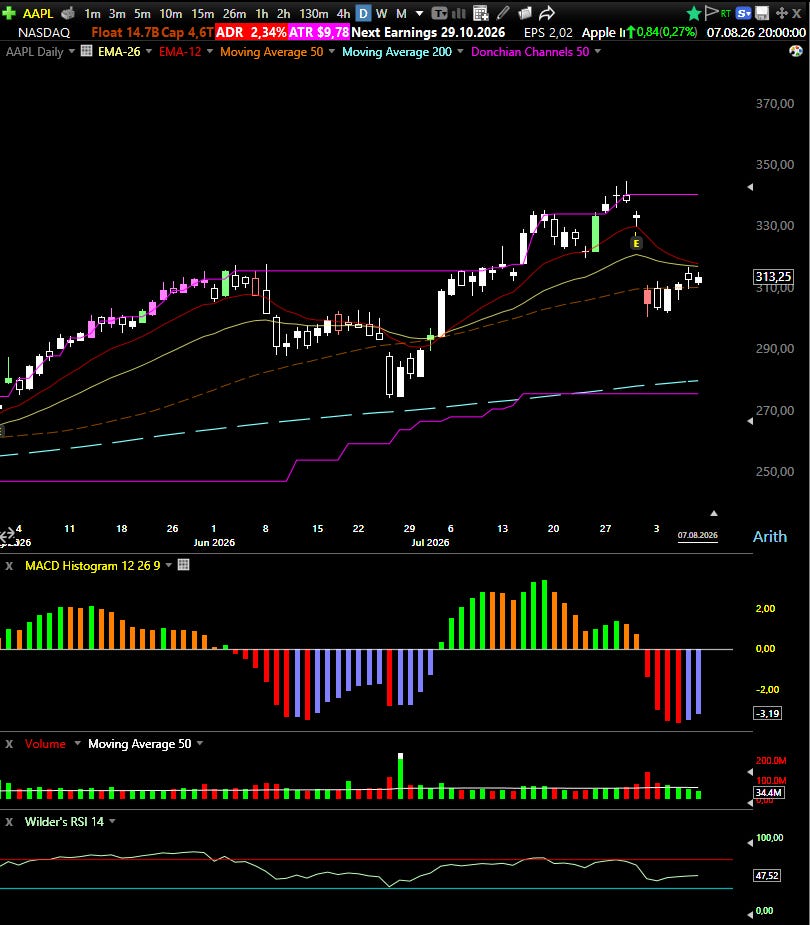Image resolution: width=810 pixels, height=925 pixels.
Task: Close the Wilder's RSI pane with X
Action: [x=9, y=821]
